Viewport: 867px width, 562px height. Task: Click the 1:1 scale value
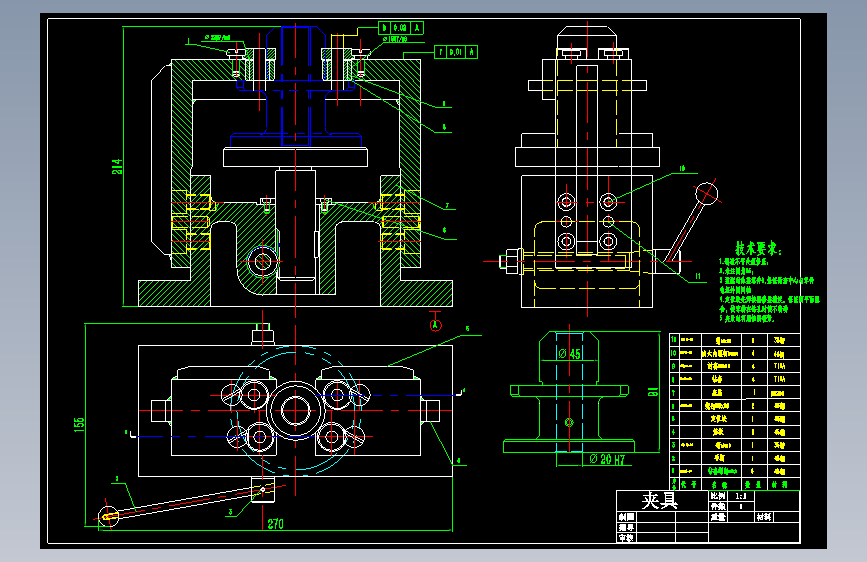point(741,496)
